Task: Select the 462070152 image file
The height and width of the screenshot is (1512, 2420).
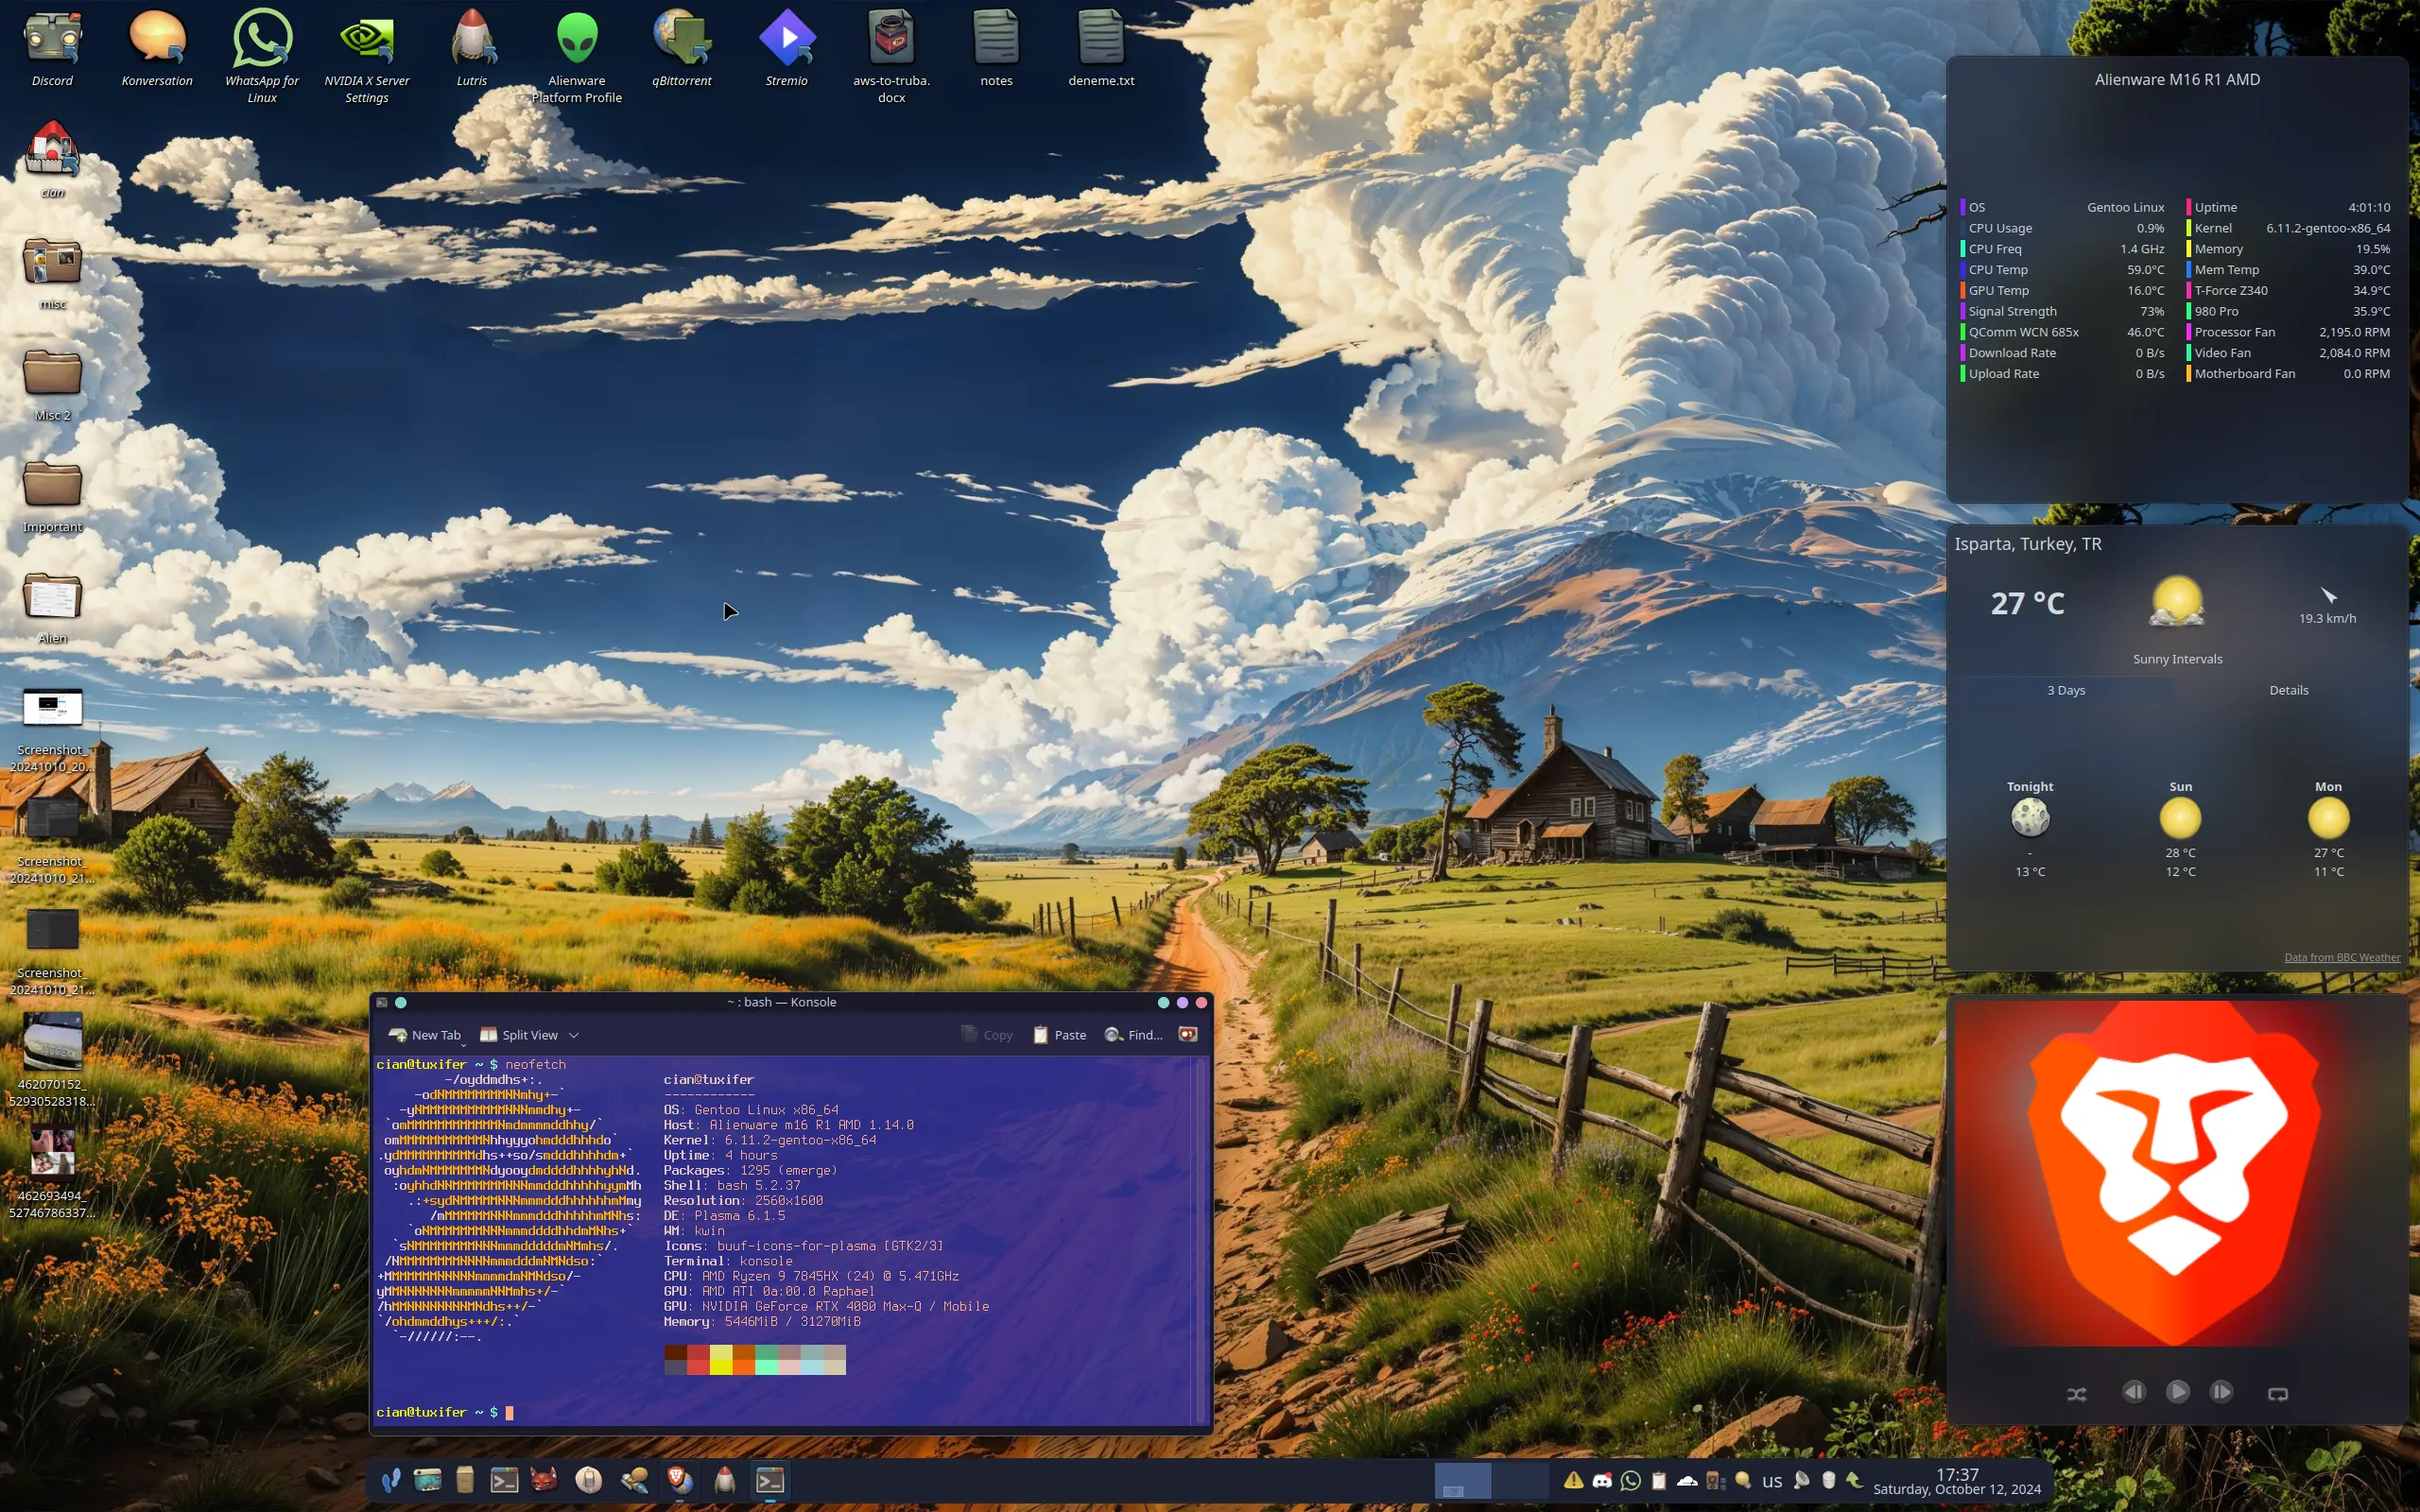Action: pos(52,1060)
